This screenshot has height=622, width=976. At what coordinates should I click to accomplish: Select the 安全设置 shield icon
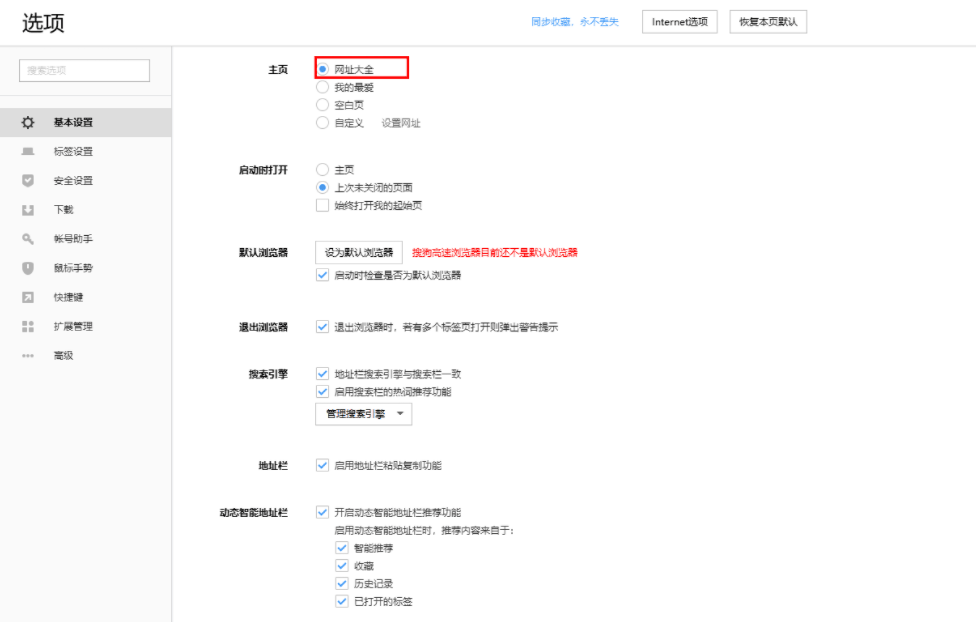pyautogui.click(x=27, y=181)
